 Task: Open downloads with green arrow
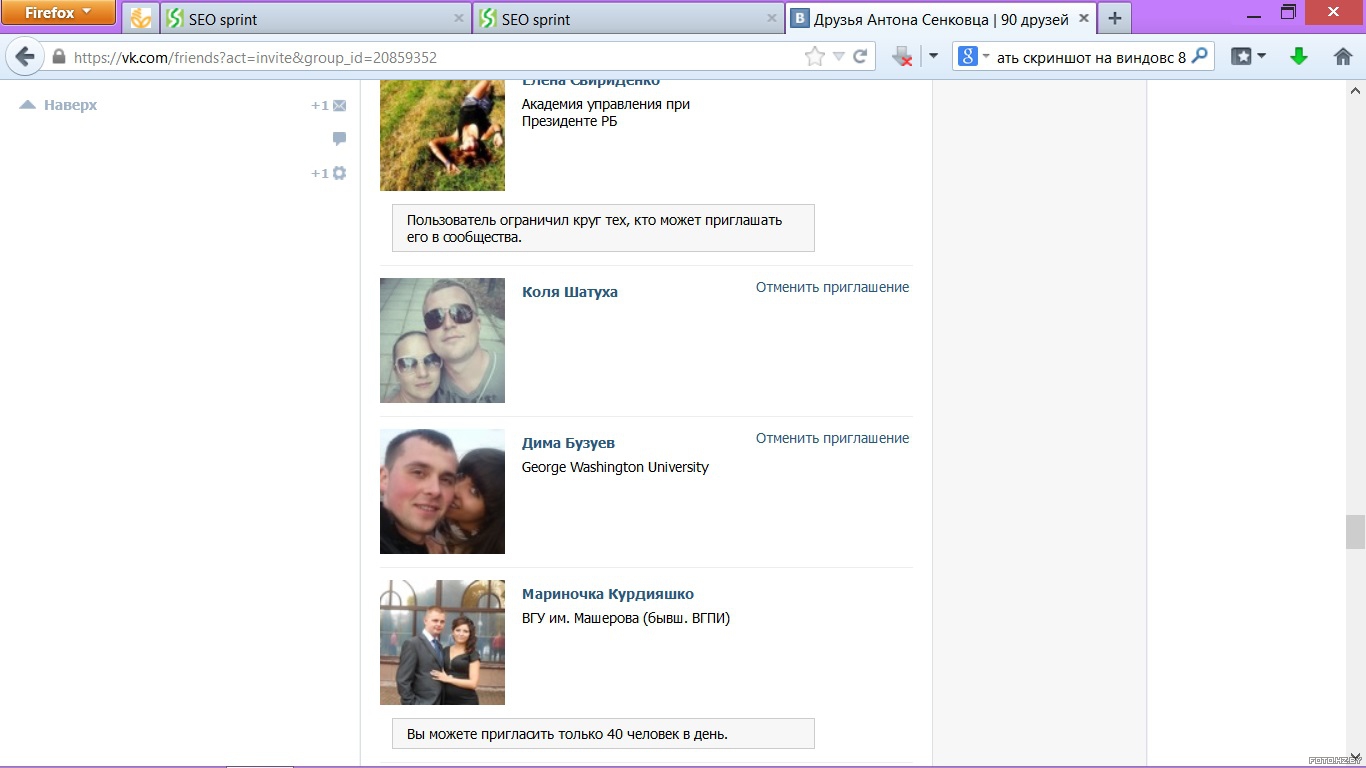click(1299, 57)
